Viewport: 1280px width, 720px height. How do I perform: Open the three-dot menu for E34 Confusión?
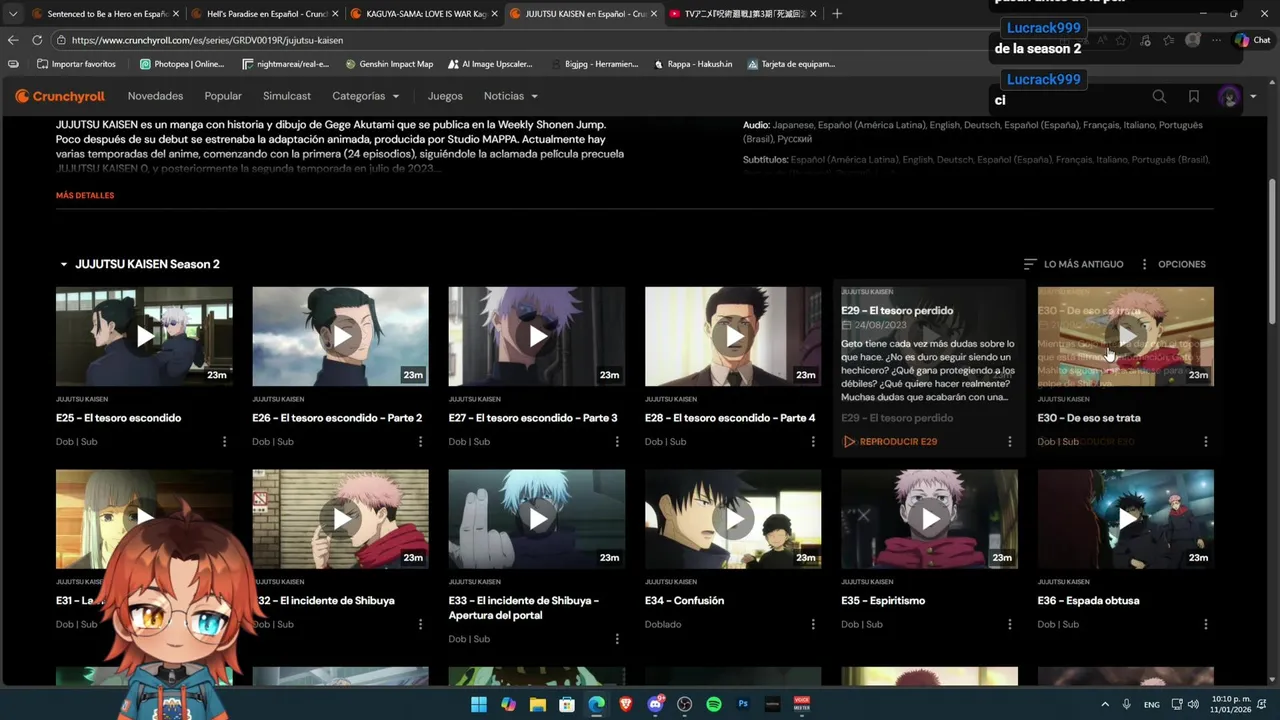coord(813,624)
